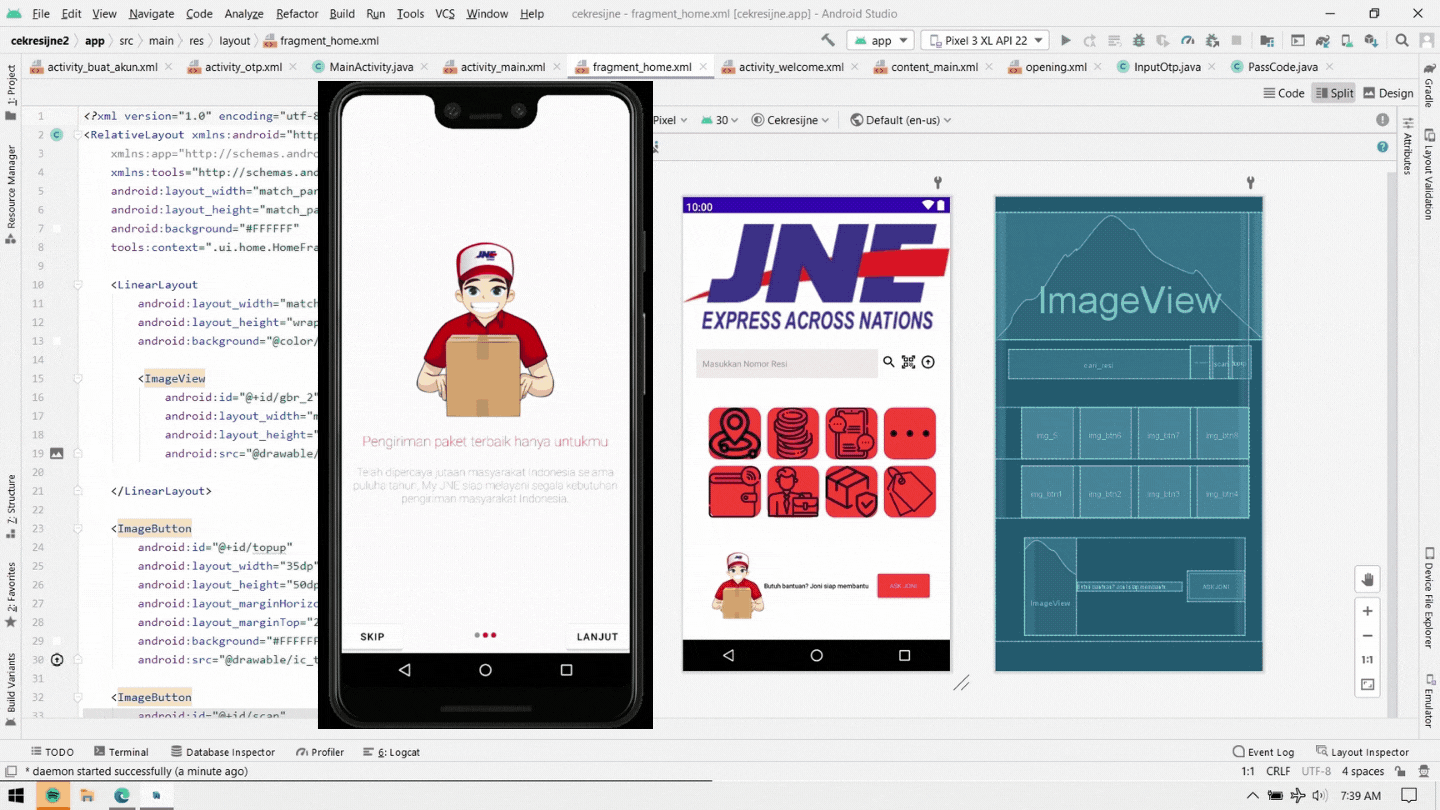Open the 'Pixel 3 XL API 22' device dropdown
This screenshot has height=810, width=1440.
click(x=984, y=40)
